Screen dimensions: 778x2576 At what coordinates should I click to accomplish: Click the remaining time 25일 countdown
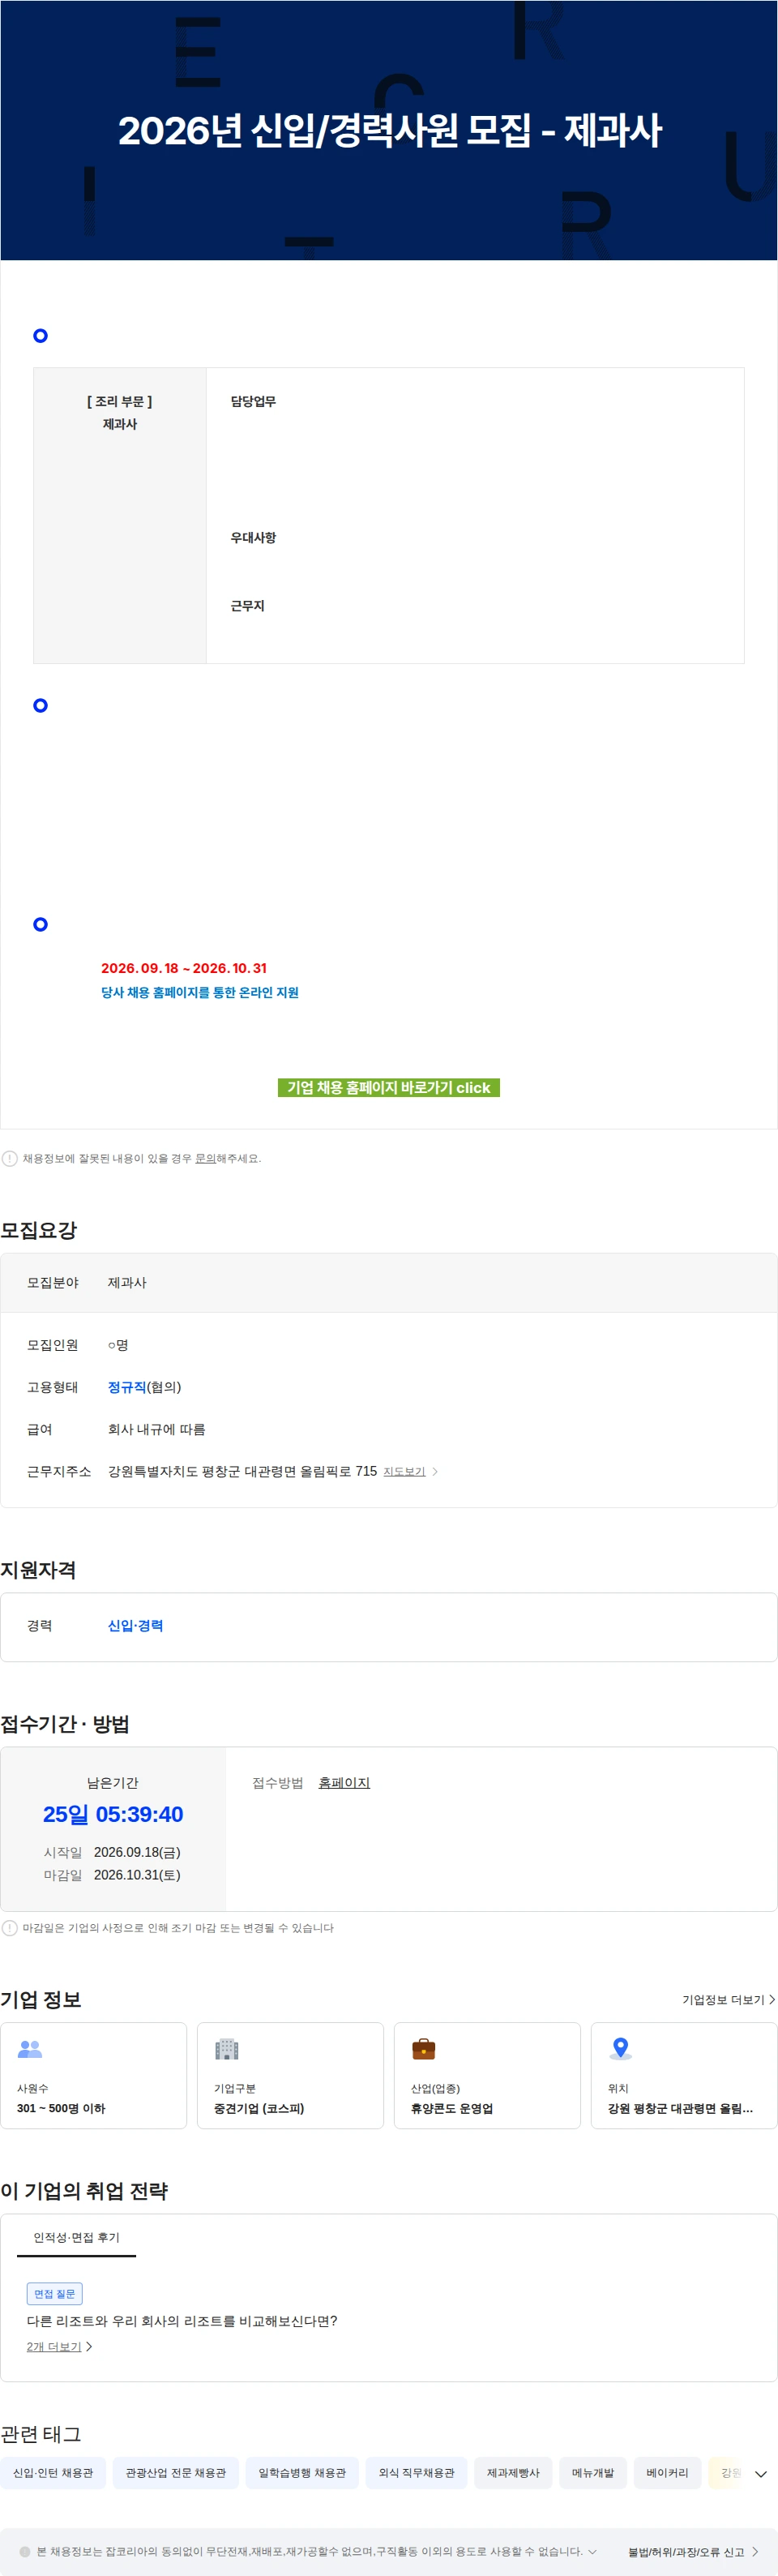tap(113, 1814)
